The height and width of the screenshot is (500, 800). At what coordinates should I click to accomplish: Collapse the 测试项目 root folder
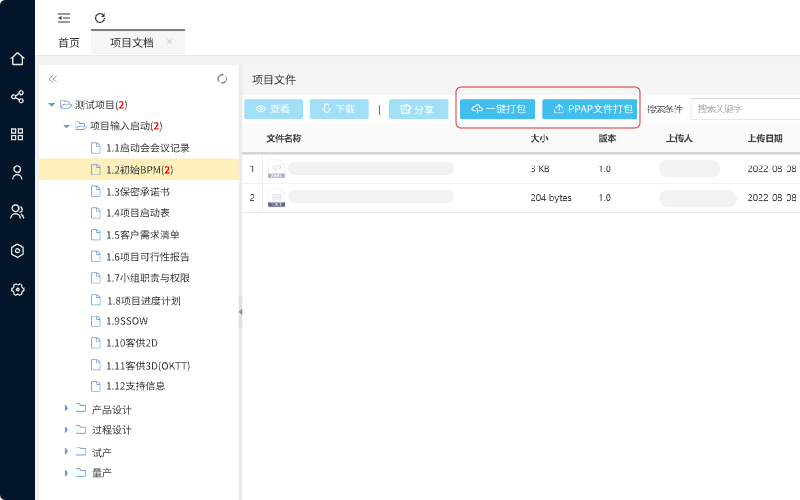(x=51, y=104)
